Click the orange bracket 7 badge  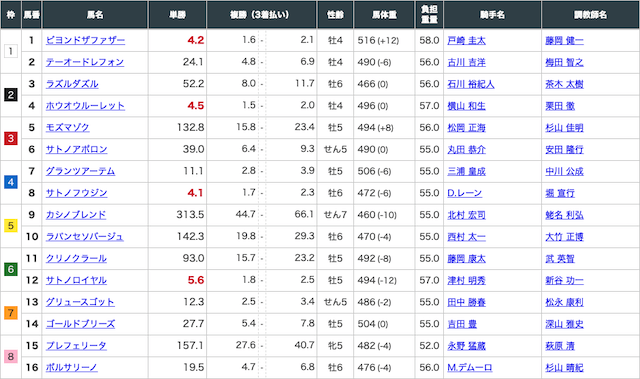click(11, 313)
